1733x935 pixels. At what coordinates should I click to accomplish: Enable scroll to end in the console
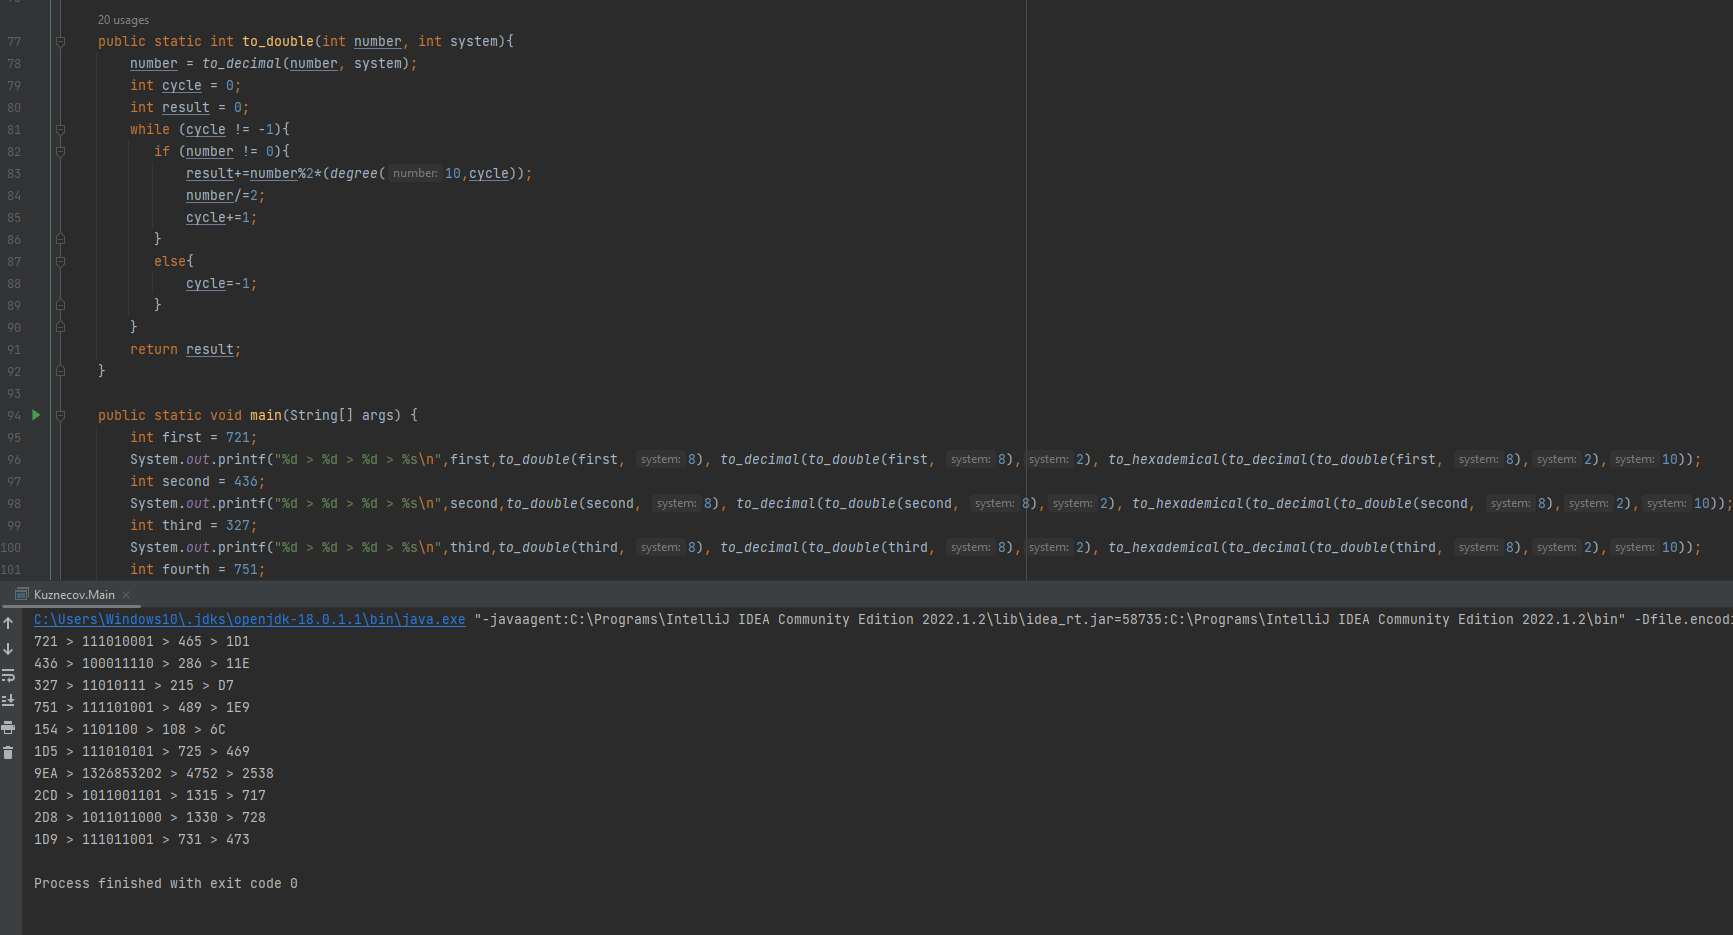coord(8,700)
